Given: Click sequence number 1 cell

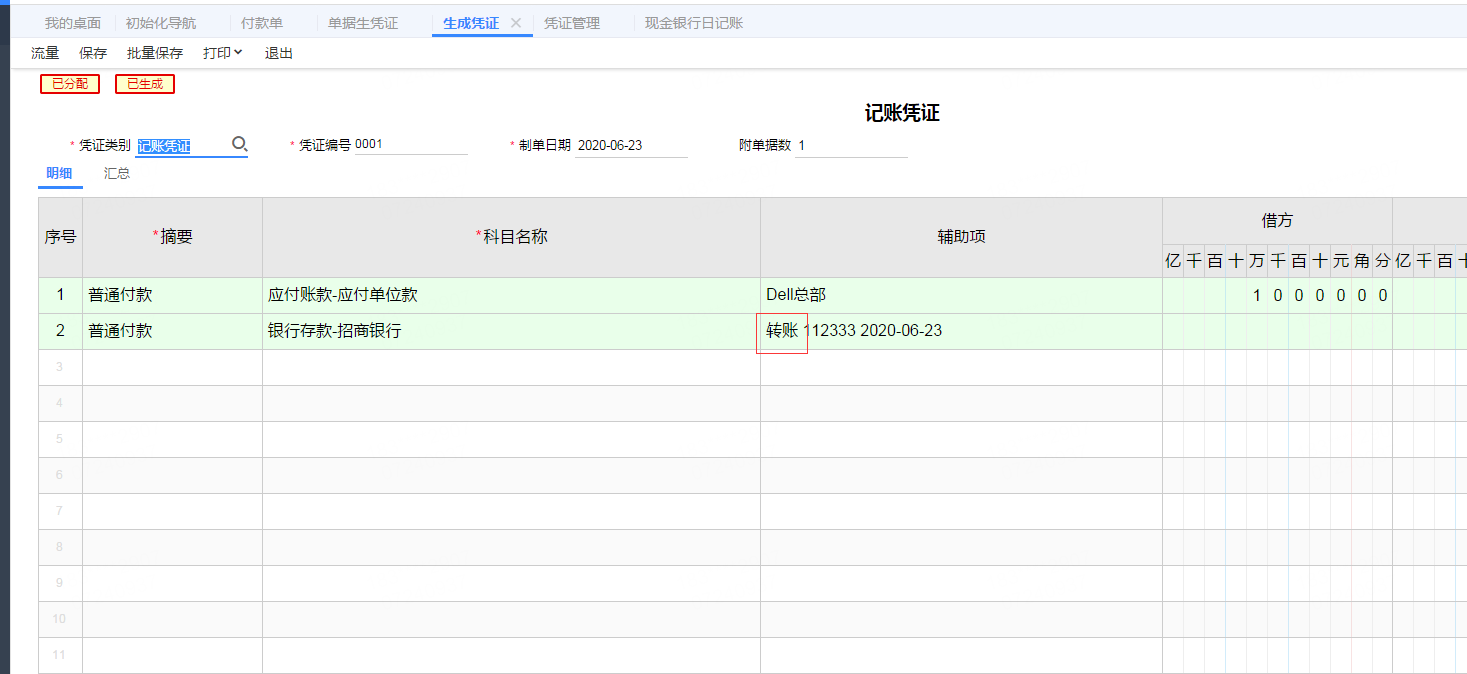Looking at the screenshot, I should coord(60,295).
